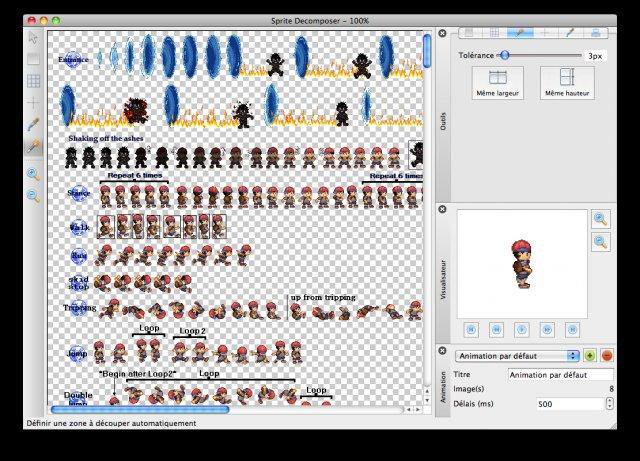Click the Titre input field

pyautogui.click(x=561, y=375)
